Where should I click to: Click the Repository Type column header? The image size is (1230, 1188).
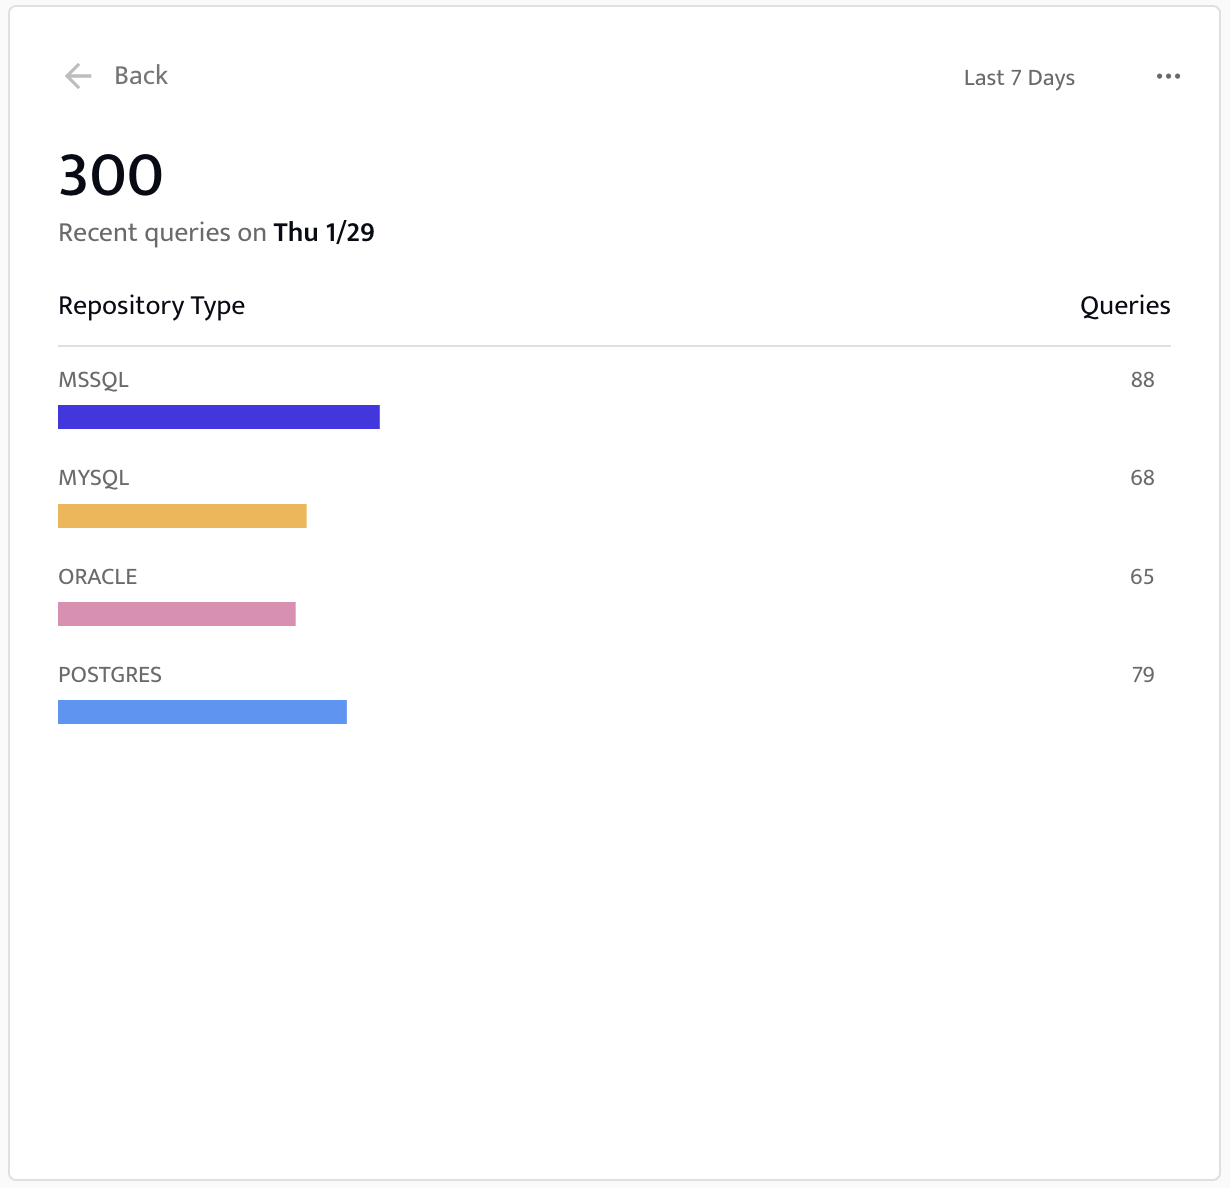pos(152,306)
